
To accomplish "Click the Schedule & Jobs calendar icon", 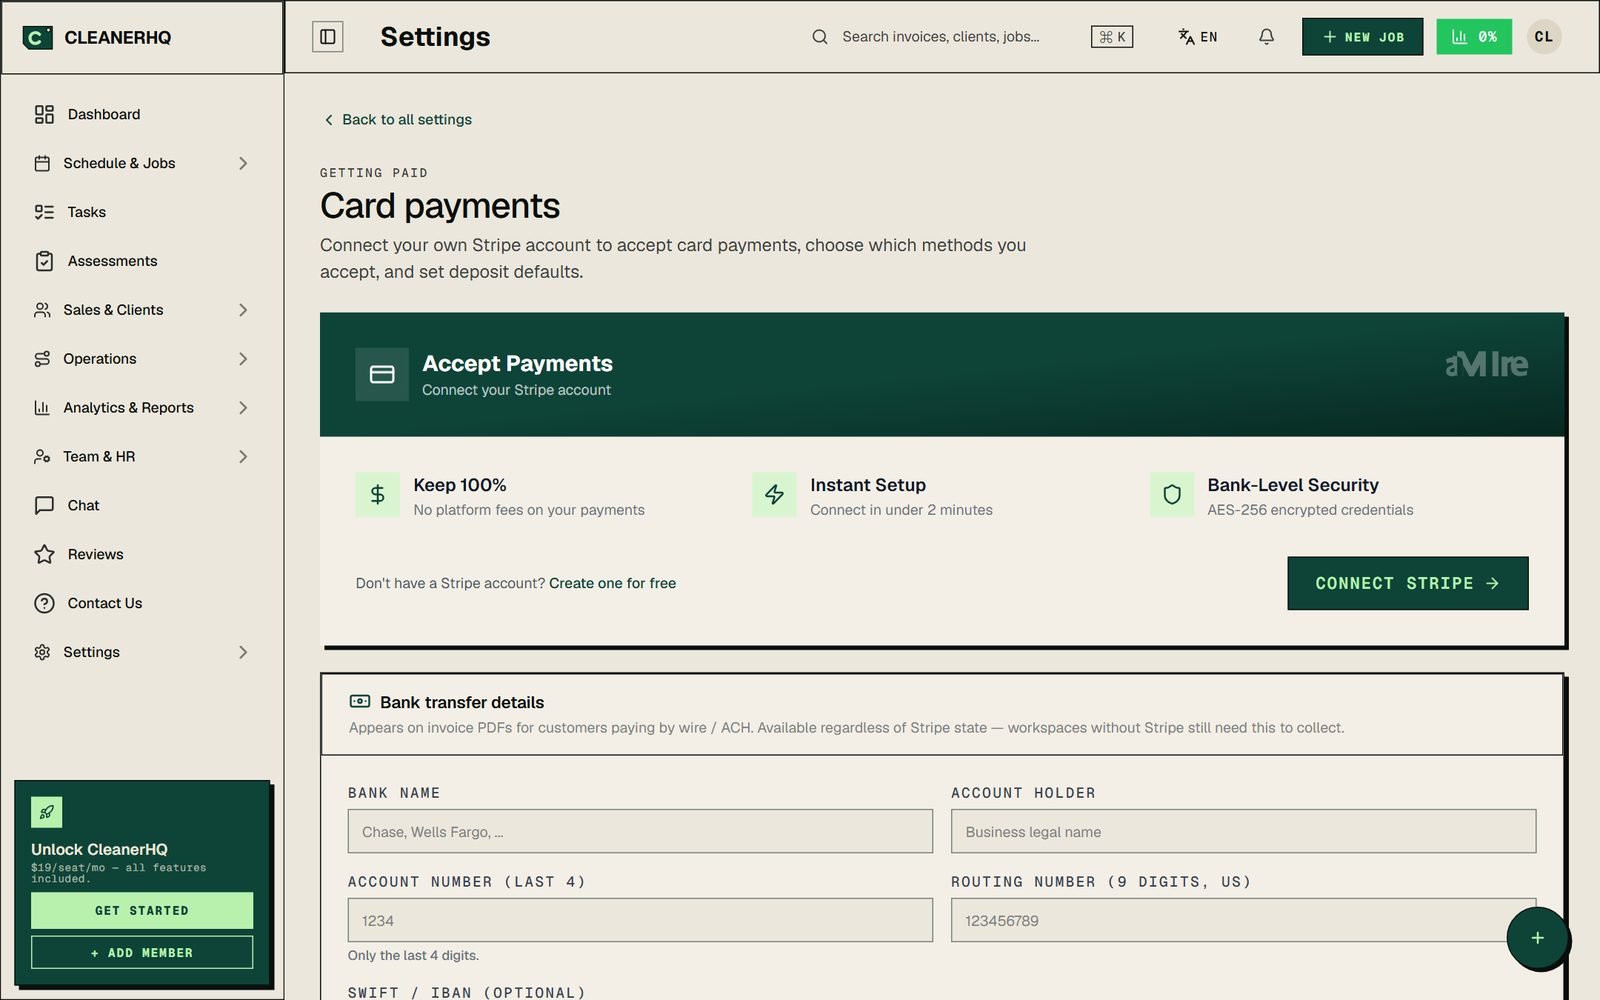I will click(42, 163).
